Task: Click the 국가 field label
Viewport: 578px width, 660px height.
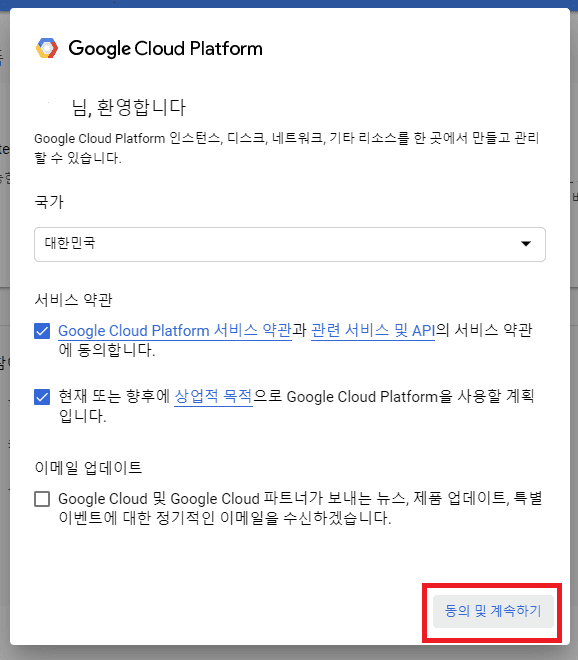Action: click(49, 202)
